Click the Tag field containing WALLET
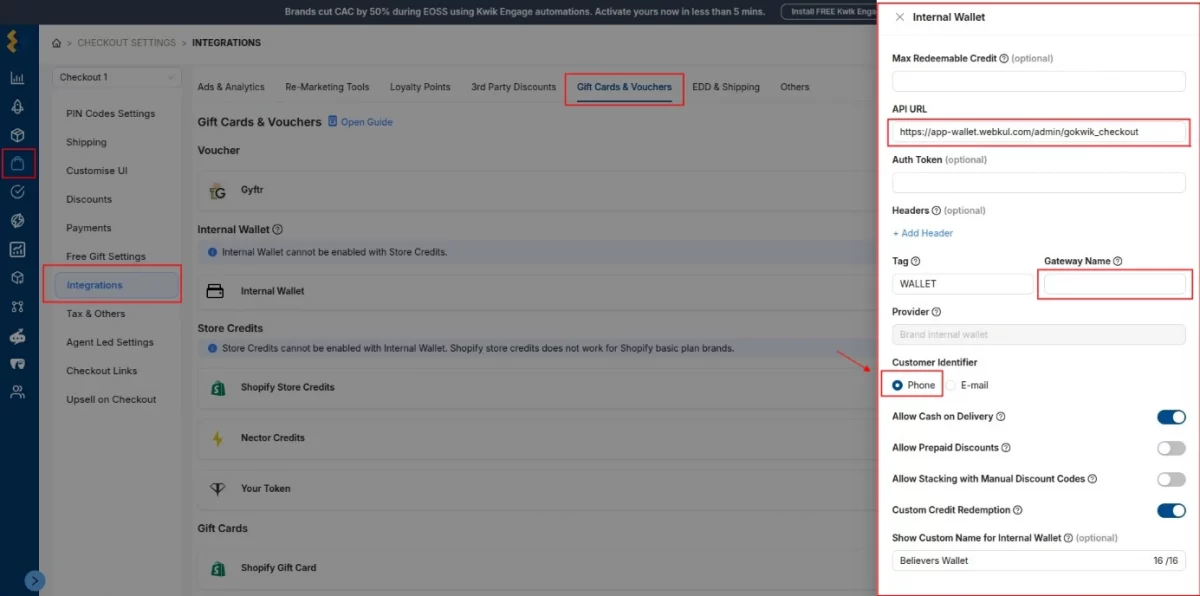1200x596 pixels. 962,284
